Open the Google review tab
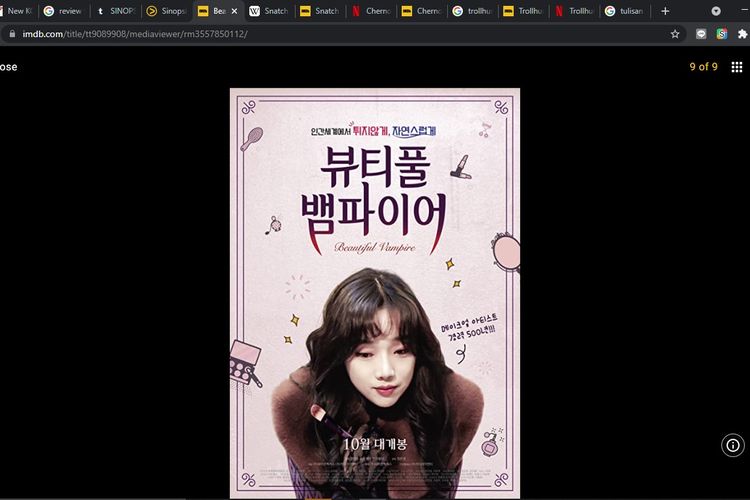750x500 pixels. (x=63, y=11)
